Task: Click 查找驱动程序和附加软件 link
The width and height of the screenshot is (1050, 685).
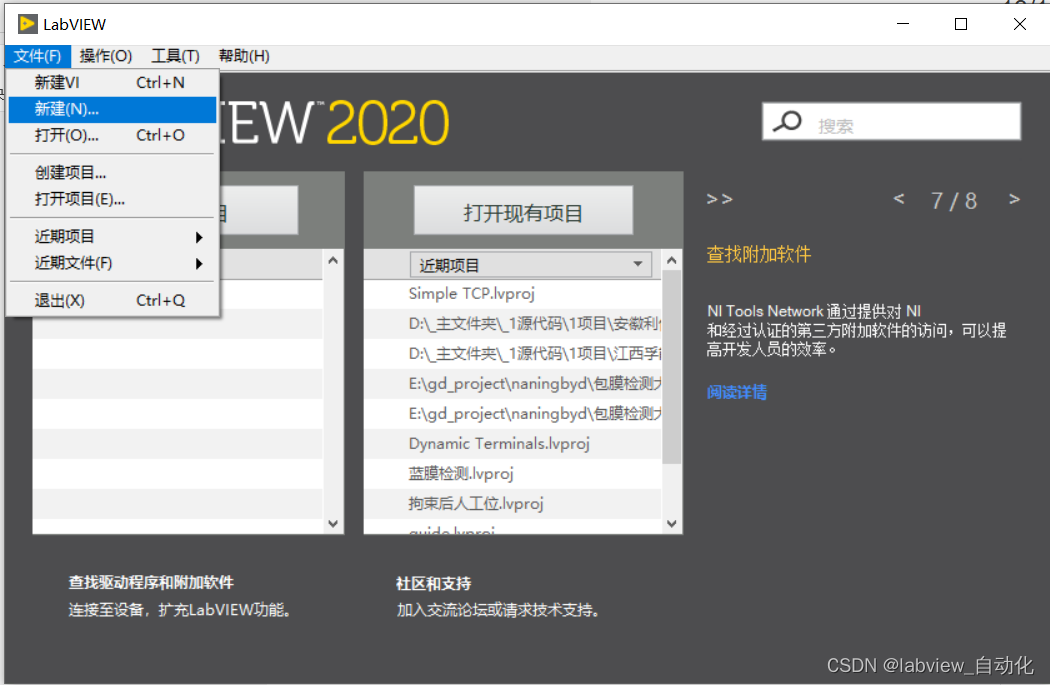Action: (151, 583)
